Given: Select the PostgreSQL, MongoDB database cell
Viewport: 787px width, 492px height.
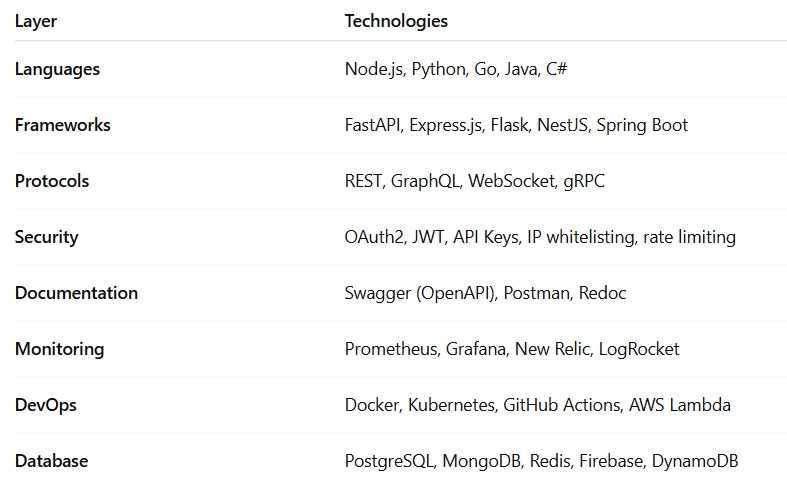Looking at the screenshot, I should 542,461.
